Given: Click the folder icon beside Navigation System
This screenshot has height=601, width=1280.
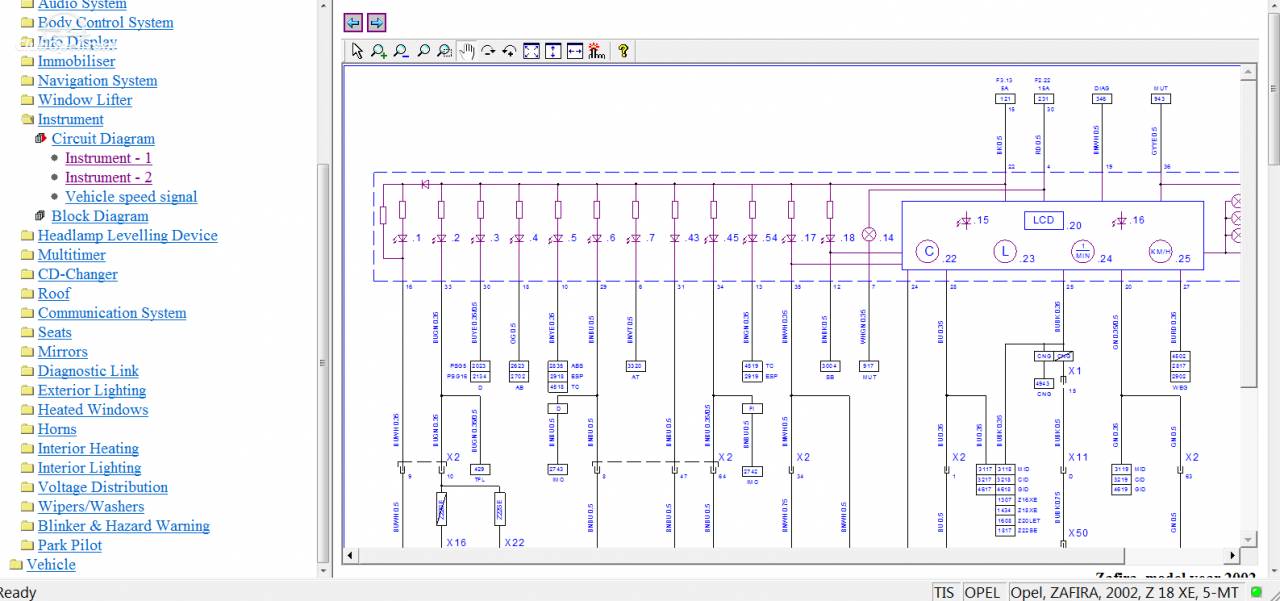Looking at the screenshot, I should coord(27,81).
